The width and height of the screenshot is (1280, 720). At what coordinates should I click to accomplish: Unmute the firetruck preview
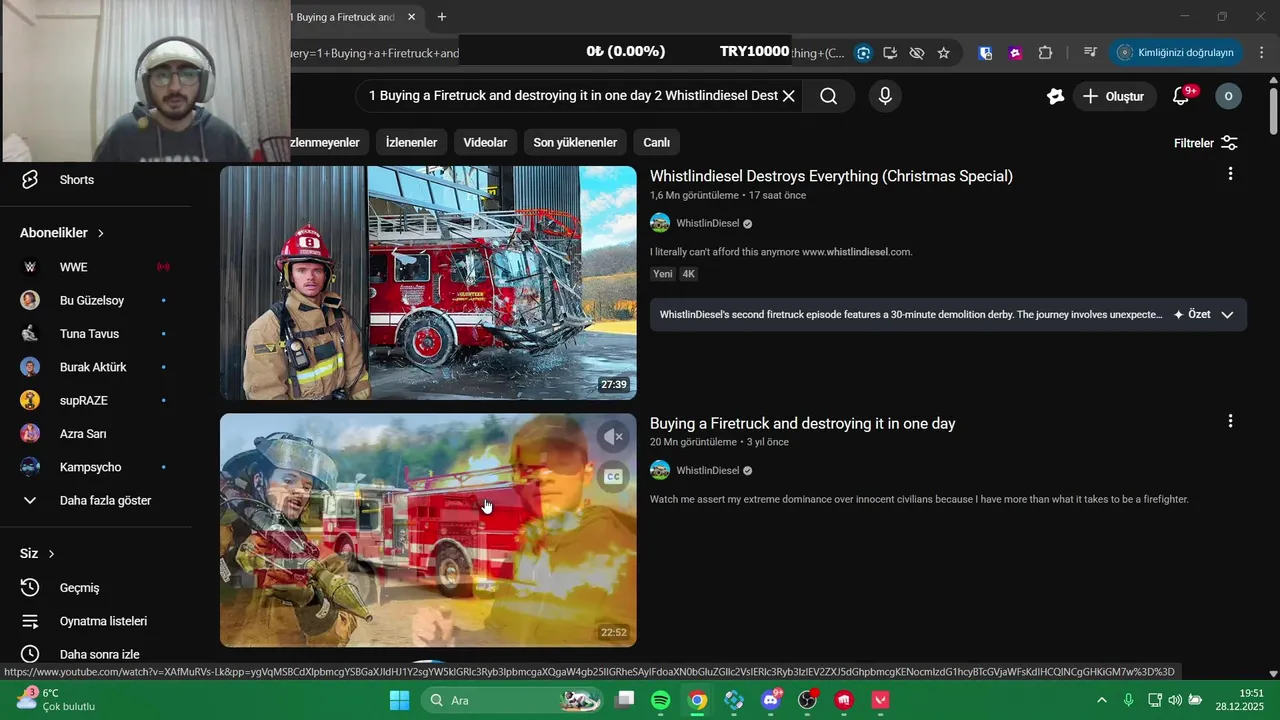click(613, 437)
